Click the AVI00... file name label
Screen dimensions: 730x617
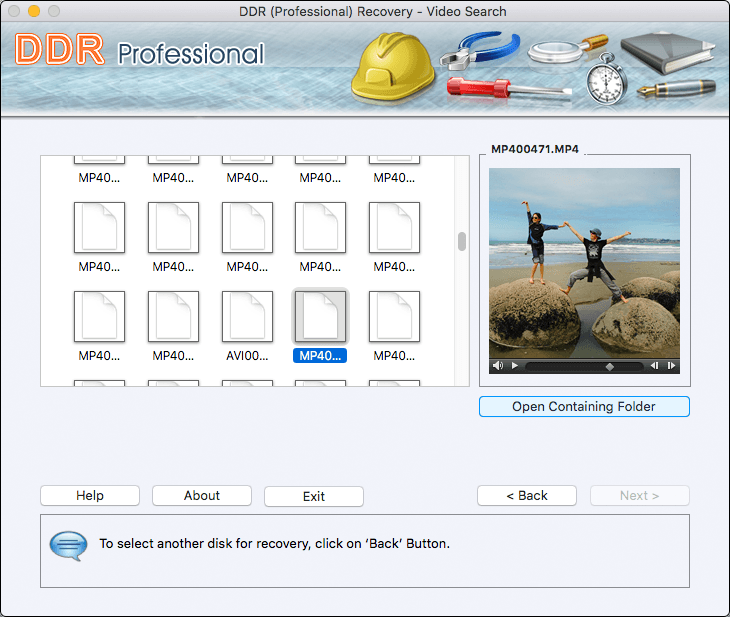(x=247, y=356)
